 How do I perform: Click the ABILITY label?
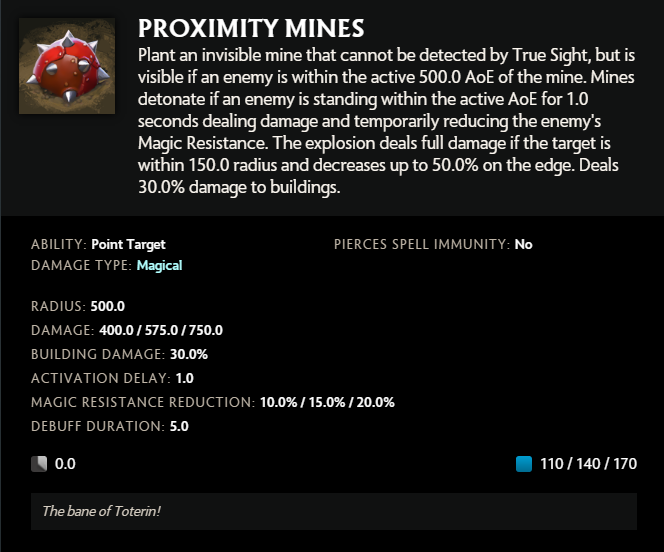point(57,244)
